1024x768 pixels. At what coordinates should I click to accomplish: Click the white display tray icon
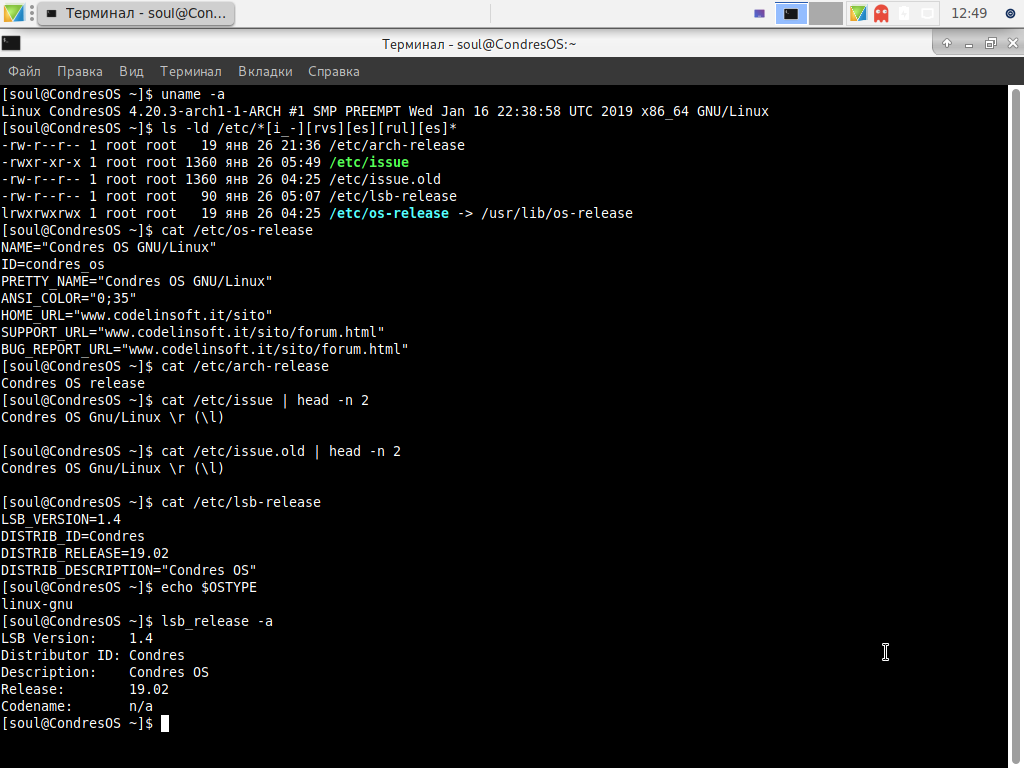[x=927, y=13]
